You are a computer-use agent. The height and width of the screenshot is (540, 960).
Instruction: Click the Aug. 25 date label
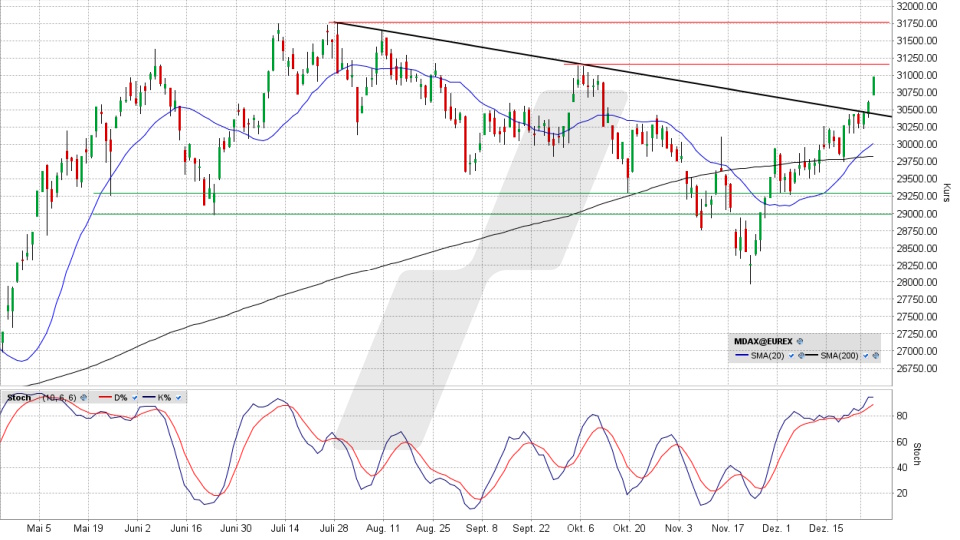tap(432, 528)
